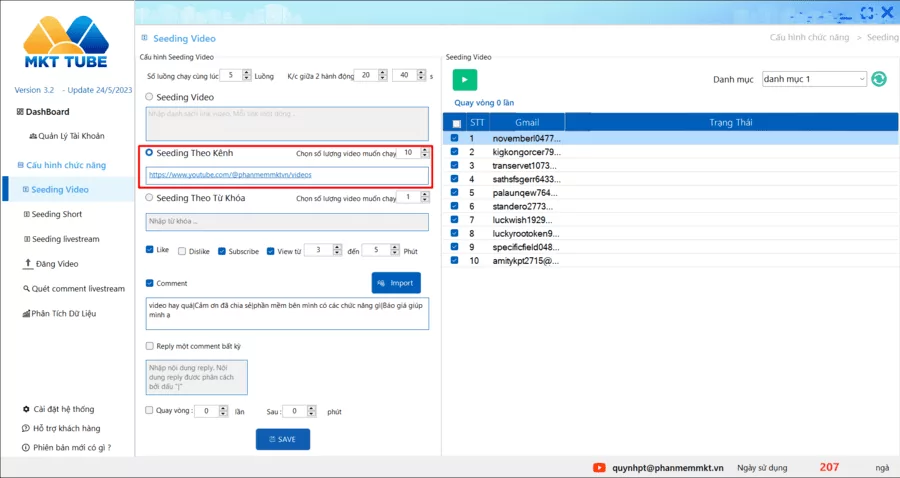Open Phiên bản mới có gì

point(67,447)
